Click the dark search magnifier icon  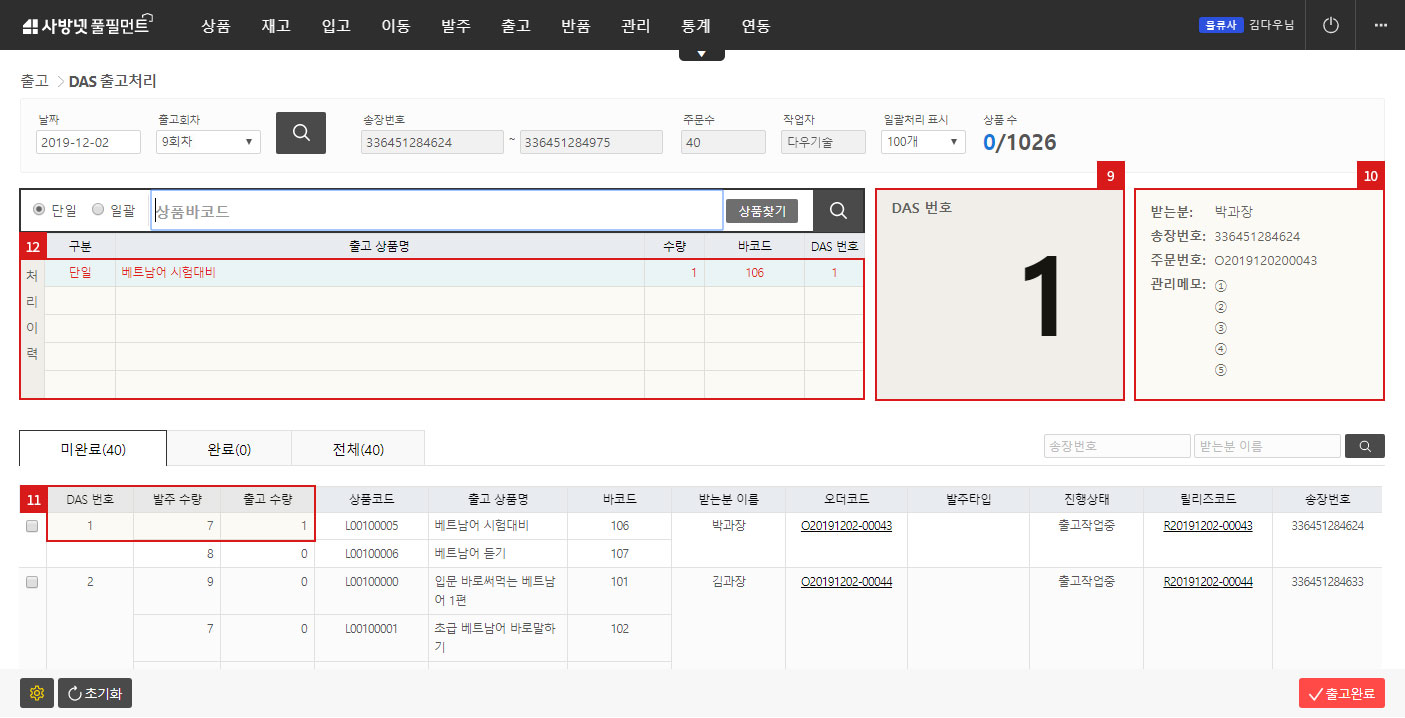pos(300,132)
